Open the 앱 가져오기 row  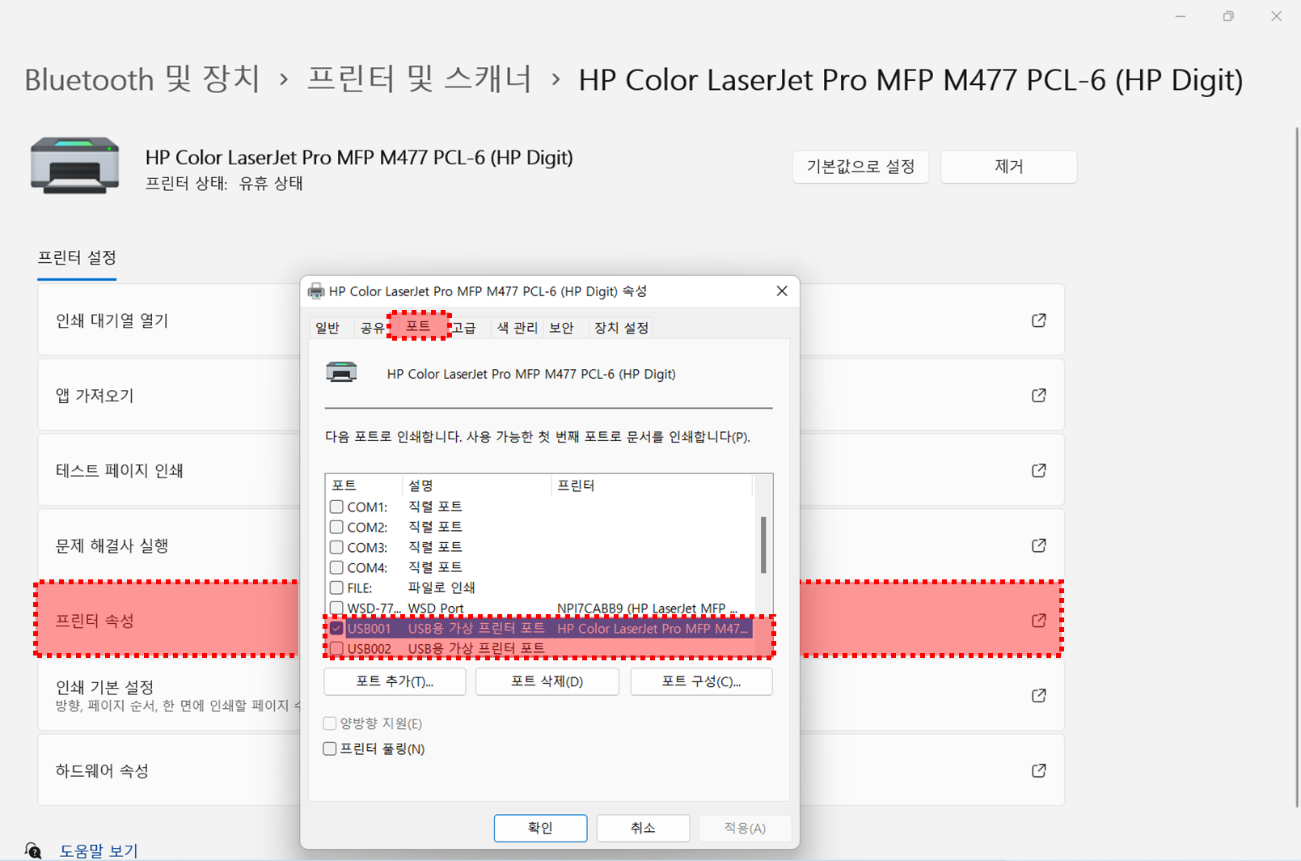coord(551,395)
